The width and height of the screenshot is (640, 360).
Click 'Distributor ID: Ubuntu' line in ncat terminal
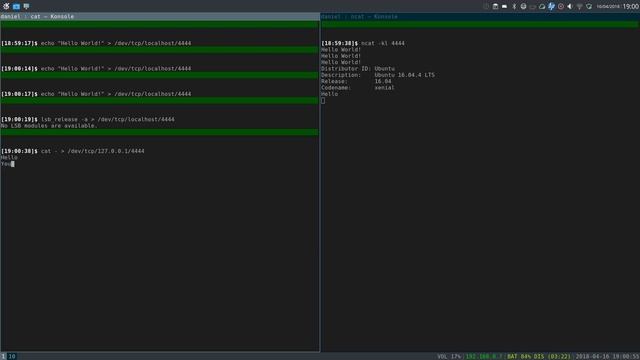click(358, 69)
